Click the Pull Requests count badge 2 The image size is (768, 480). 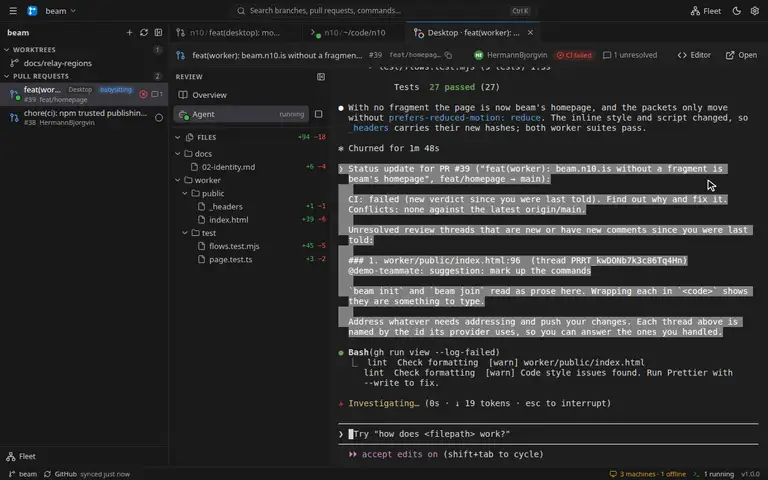click(x=158, y=76)
